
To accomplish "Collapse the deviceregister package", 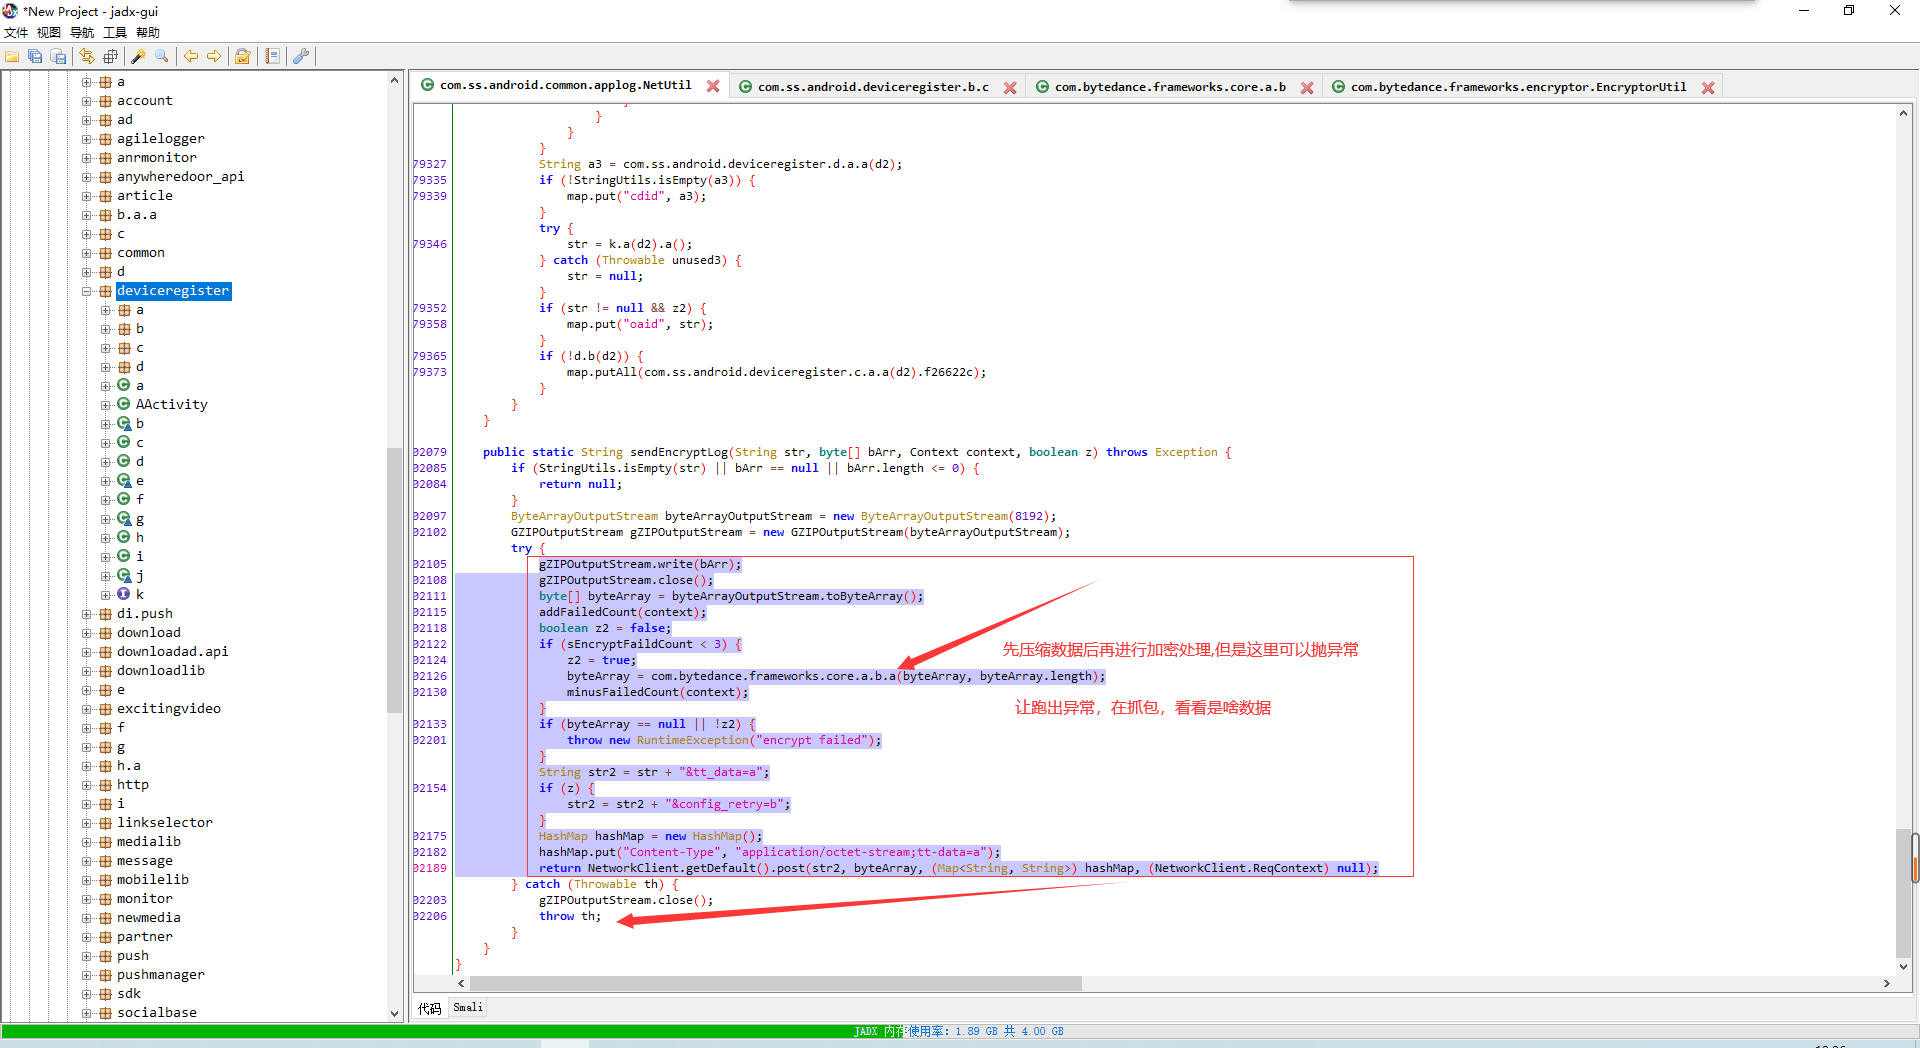I will (x=87, y=291).
